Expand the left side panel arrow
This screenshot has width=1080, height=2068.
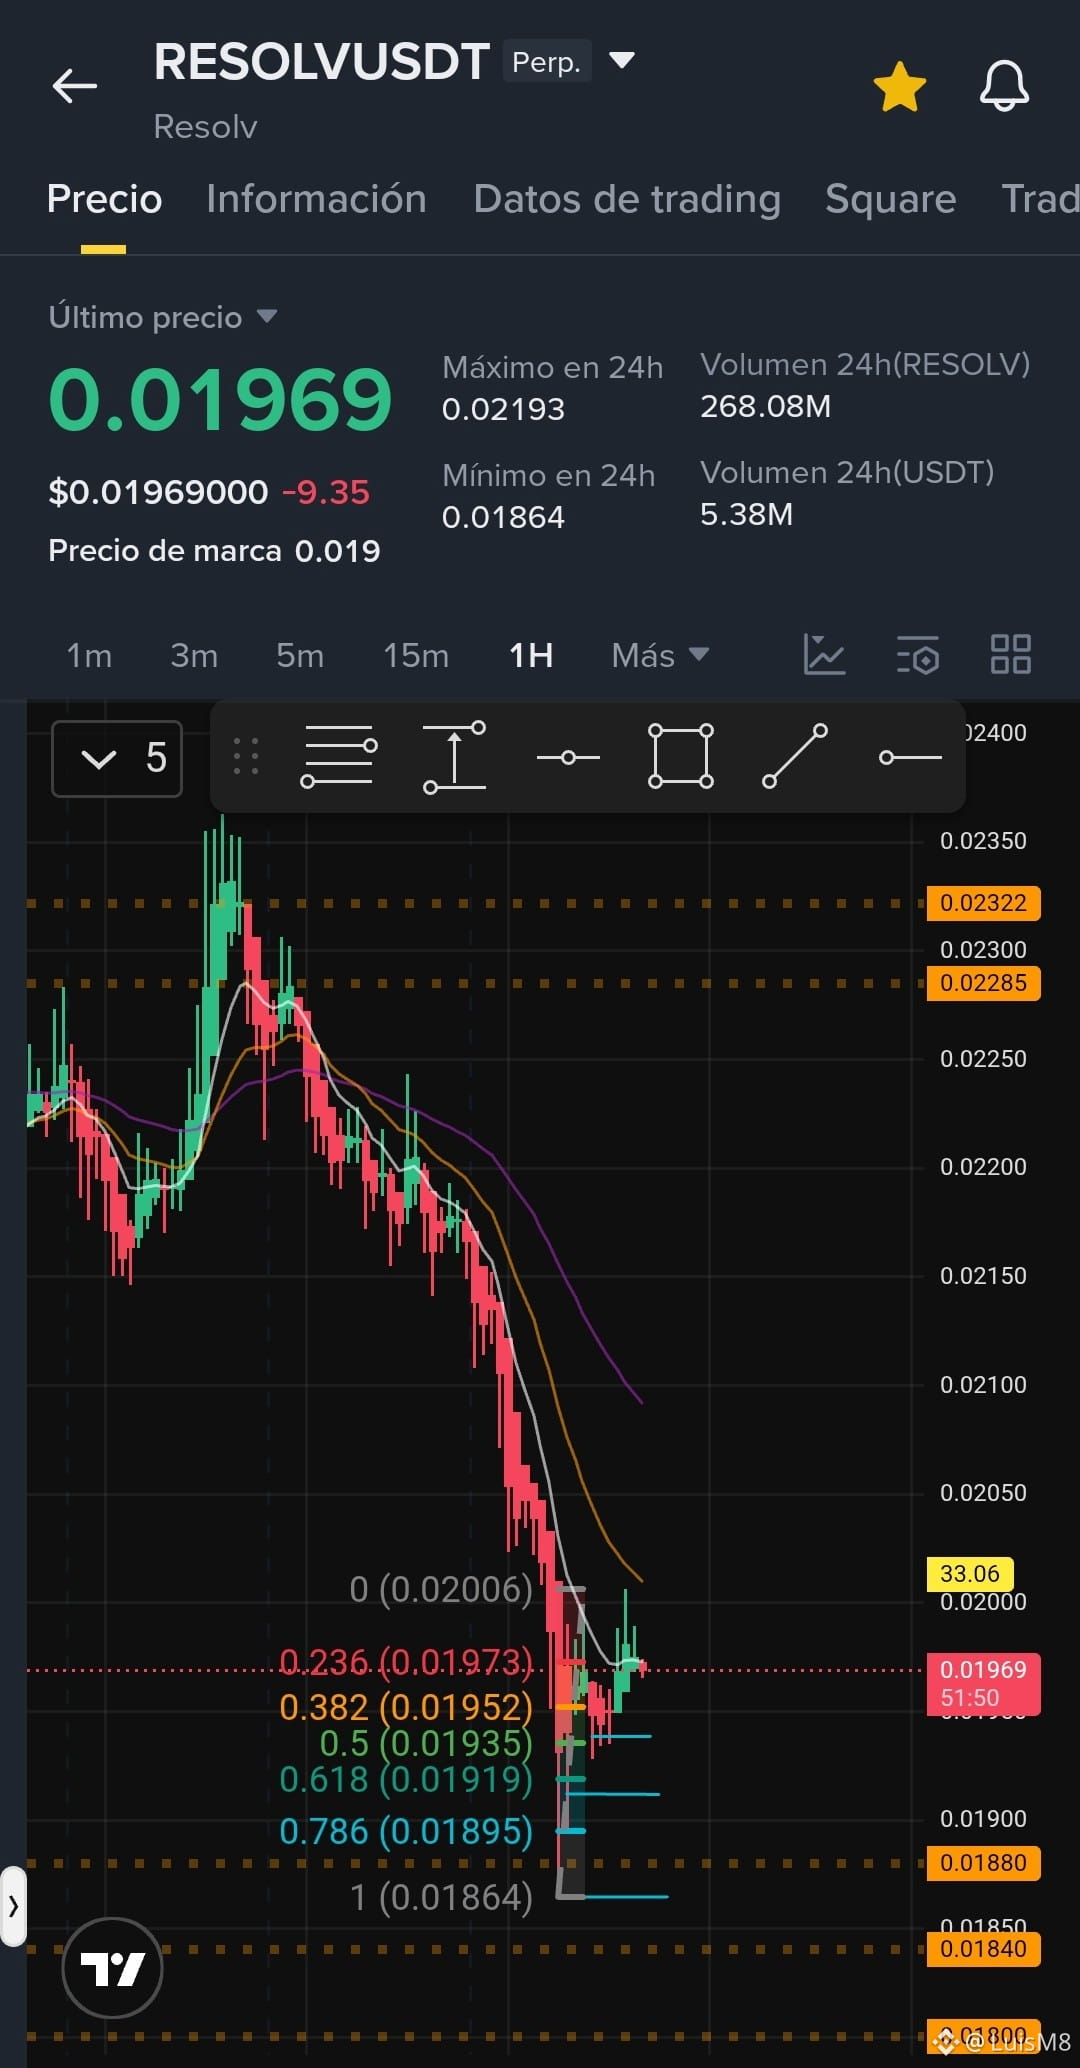(x=13, y=1906)
